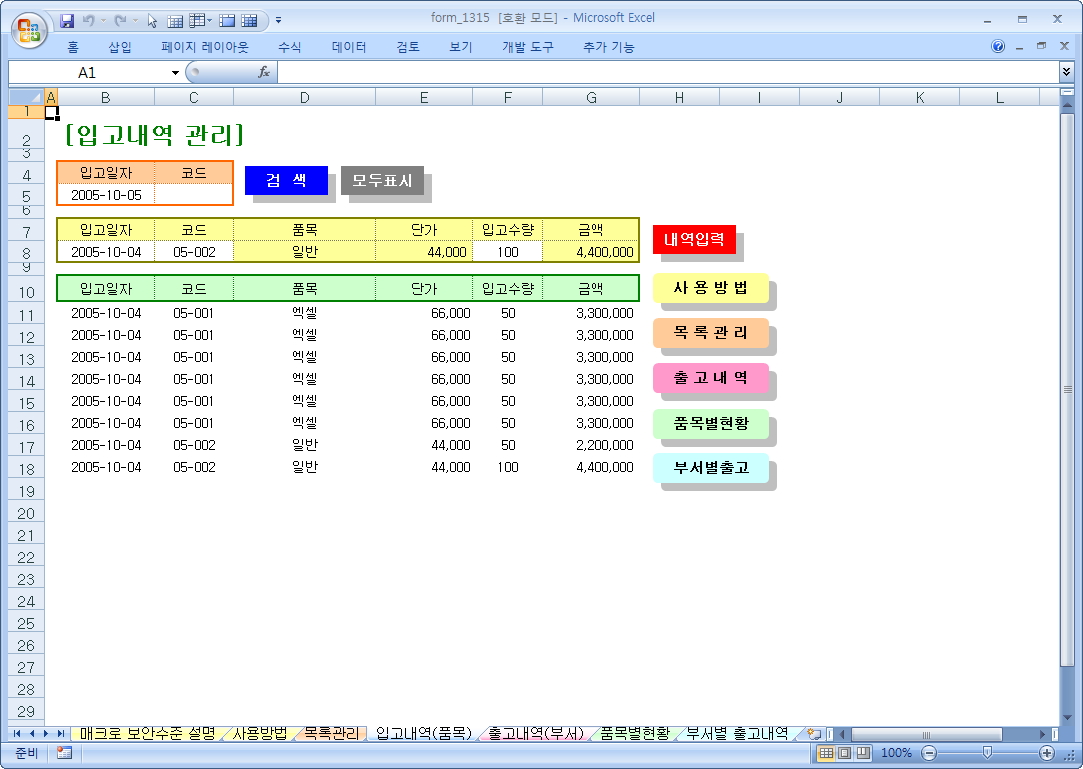
Task: Open Customize Quick Access Toolbar dropdown
Action: coord(278,20)
